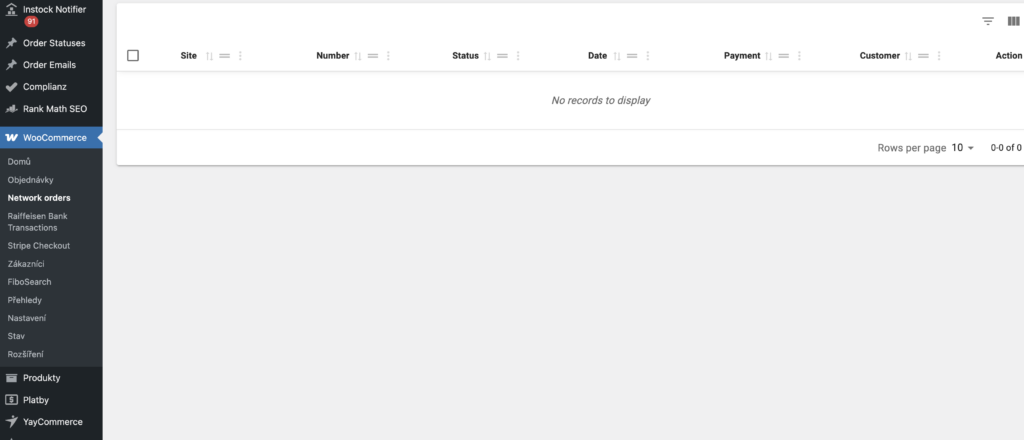Screen dimensions: 1024x440
Task: Click the drag handle on Payment column
Action: [x=784, y=56]
